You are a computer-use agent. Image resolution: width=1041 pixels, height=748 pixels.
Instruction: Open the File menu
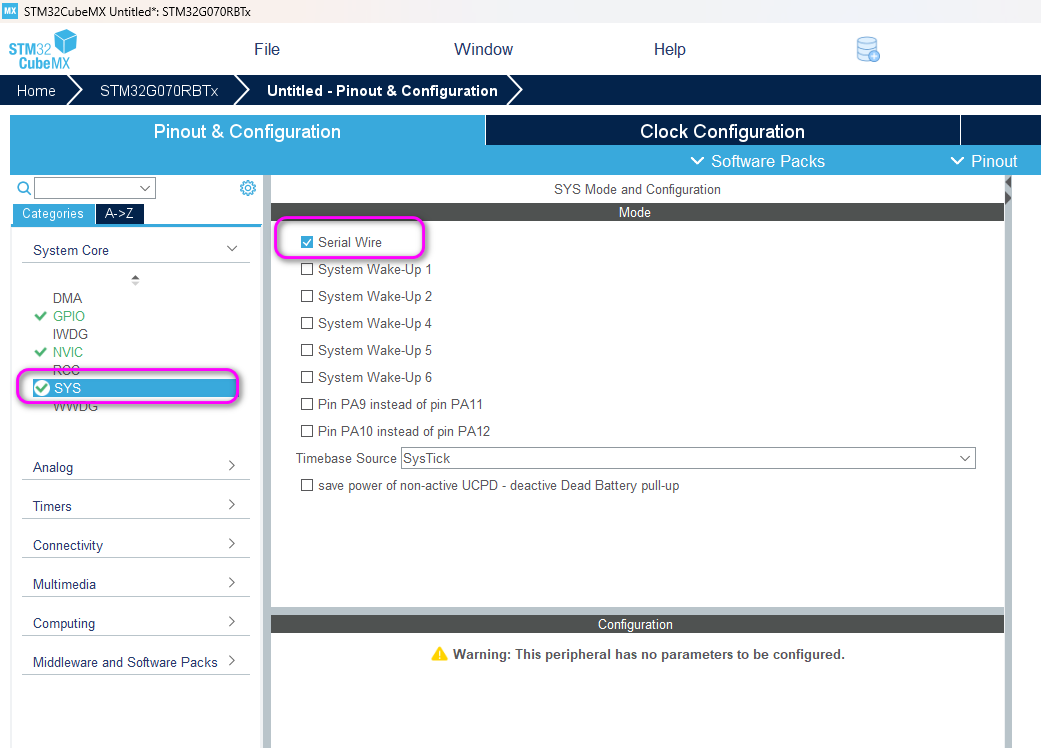[267, 50]
